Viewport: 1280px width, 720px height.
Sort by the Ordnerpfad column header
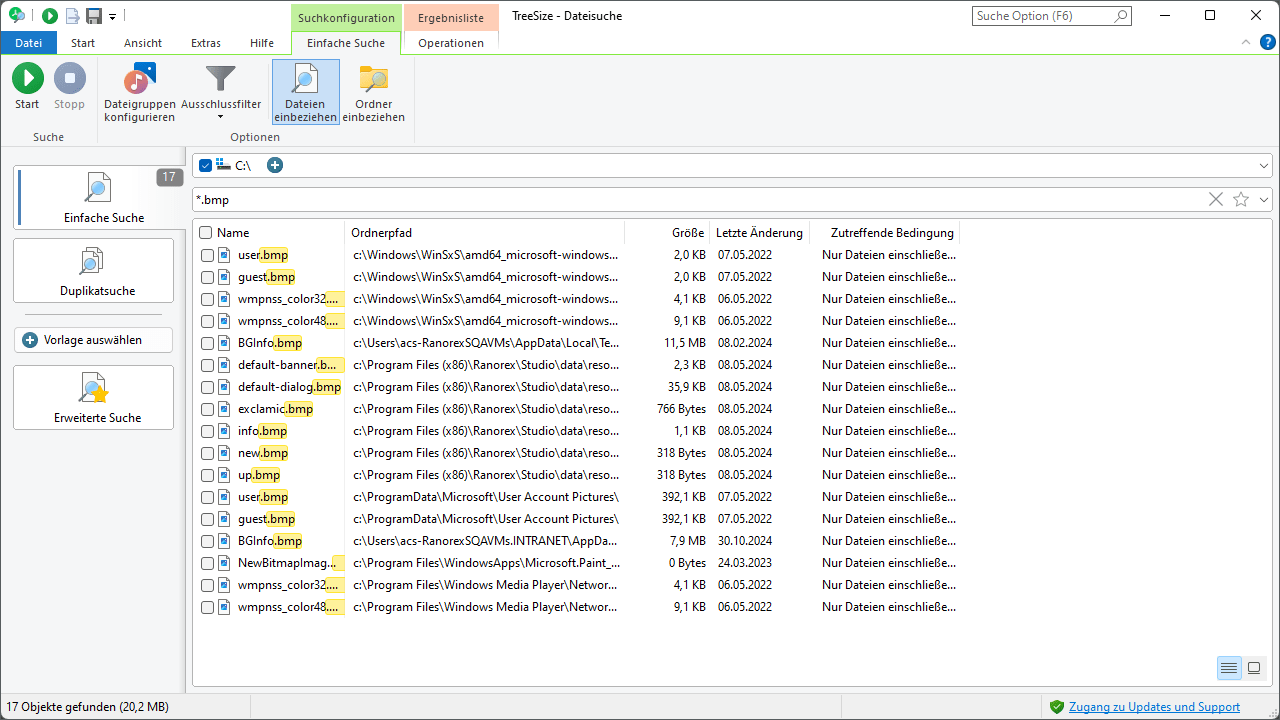point(485,233)
